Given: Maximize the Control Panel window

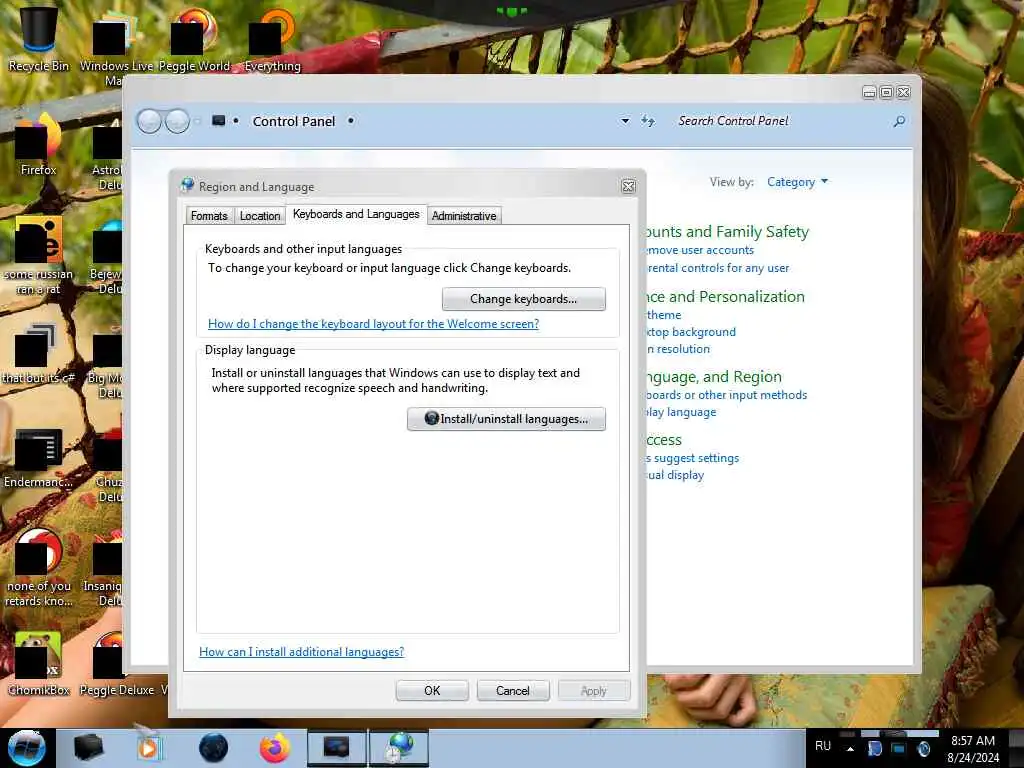Looking at the screenshot, I should [x=886, y=93].
